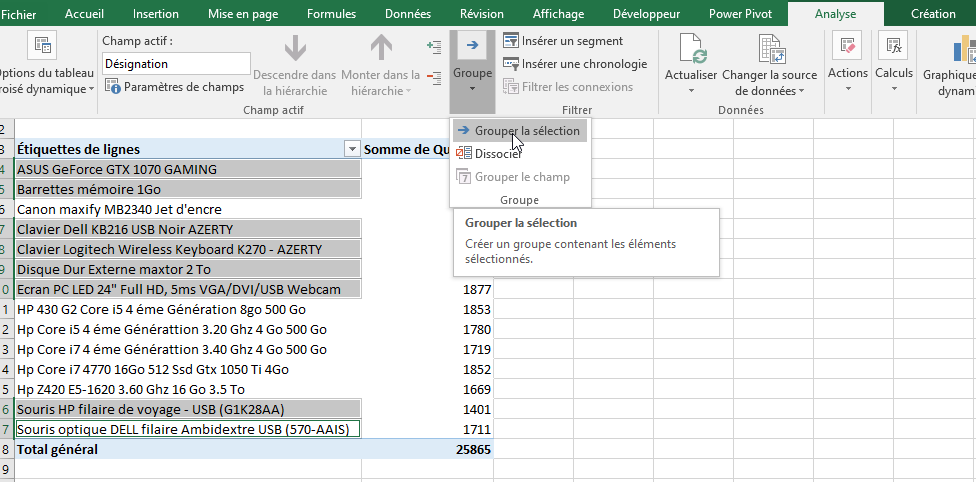The height and width of the screenshot is (482, 976).
Task: Open the Révision tab
Action: [x=482, y=14]
